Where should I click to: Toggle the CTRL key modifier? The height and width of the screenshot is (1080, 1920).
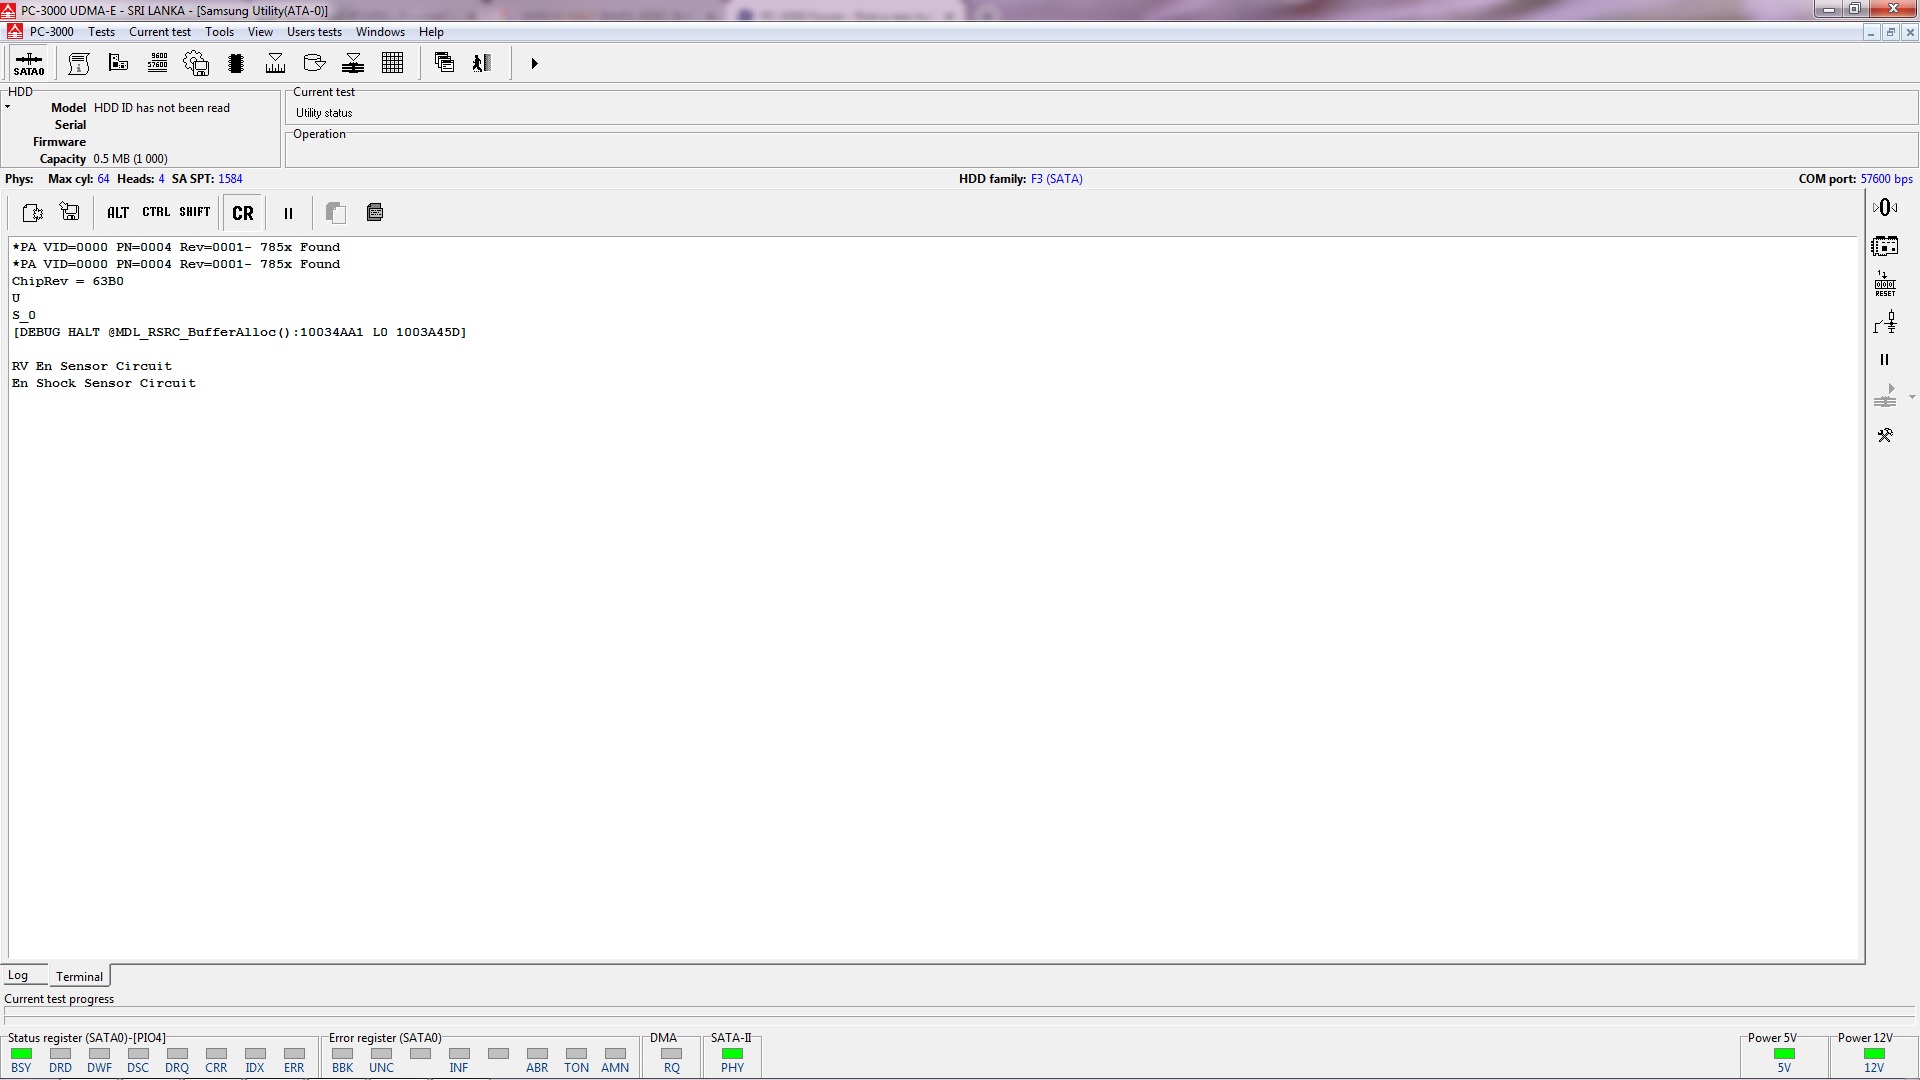(x=156, y=212)
